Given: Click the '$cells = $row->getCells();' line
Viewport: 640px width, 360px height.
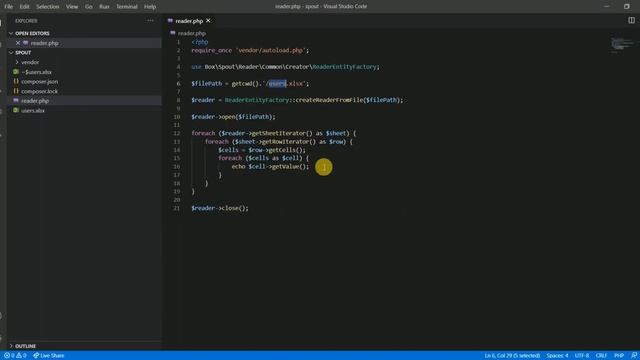Looking at the screenshot, I should 262,150.
